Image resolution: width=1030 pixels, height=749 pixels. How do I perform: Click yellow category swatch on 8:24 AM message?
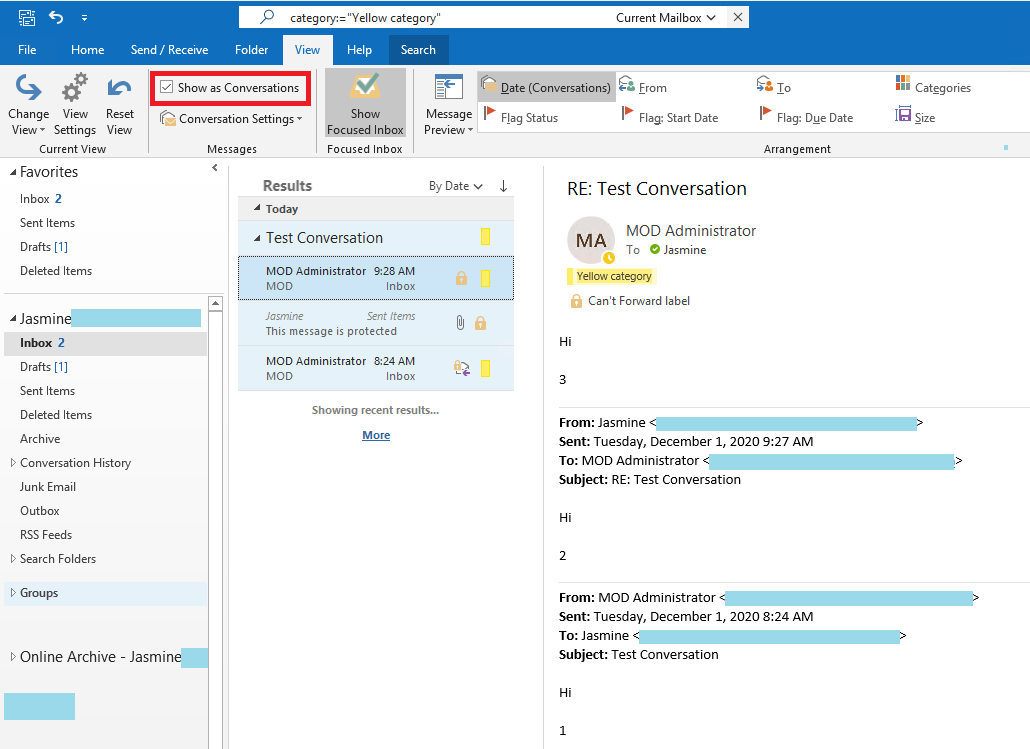click(x=485, y=369)
